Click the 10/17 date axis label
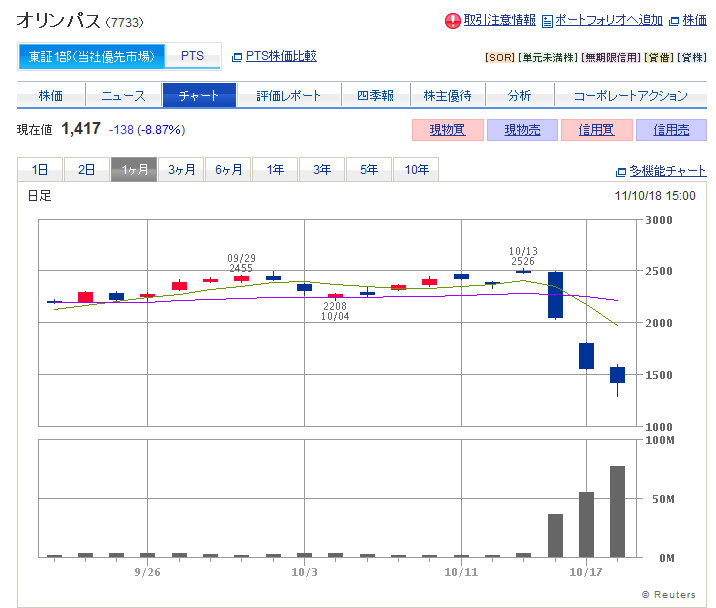Viewport: 716px width, 608px height. tap(586, 572)
